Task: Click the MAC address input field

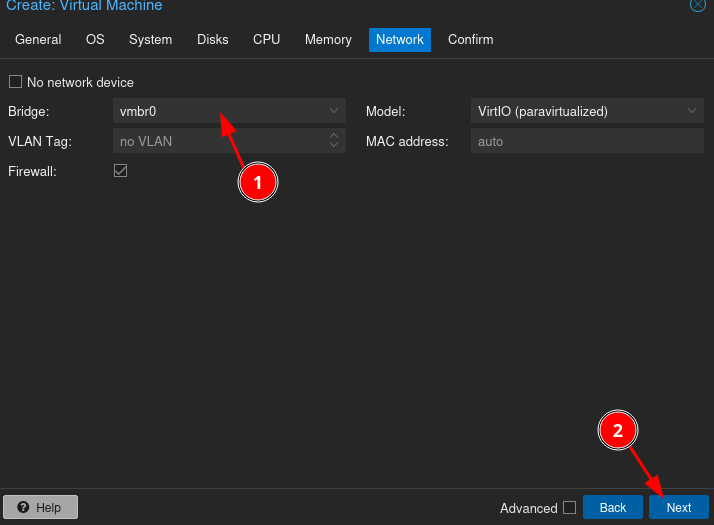Action: tap(587, 141)
